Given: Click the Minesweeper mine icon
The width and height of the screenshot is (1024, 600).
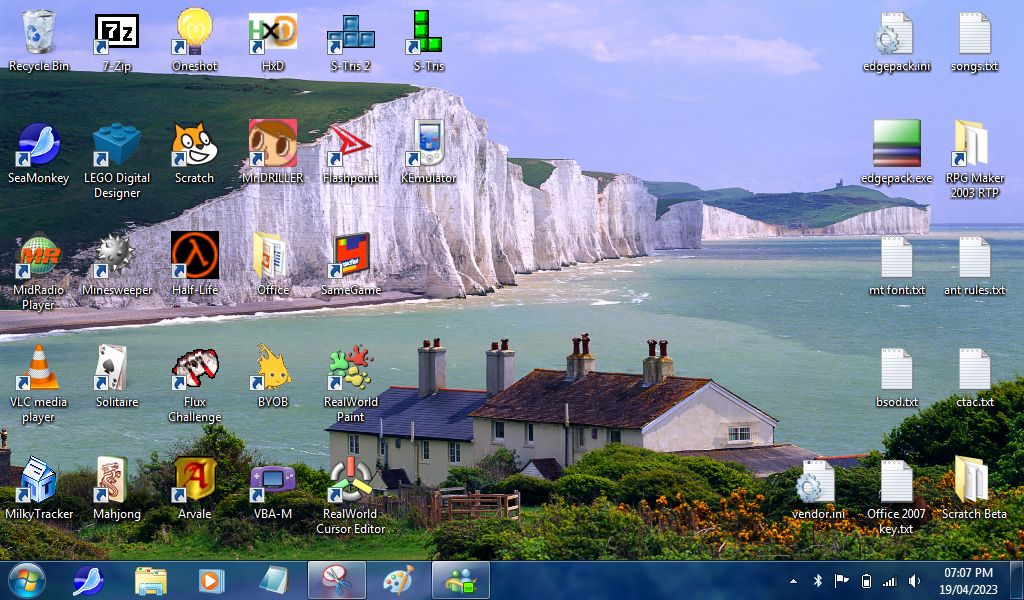Looking at the screenshot, I should coord(117,256).
